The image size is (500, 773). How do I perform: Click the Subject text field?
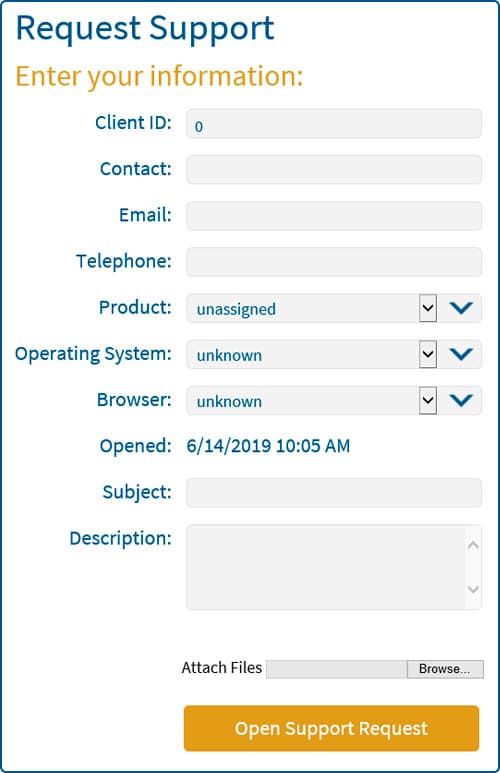click(x=334, y=492)
